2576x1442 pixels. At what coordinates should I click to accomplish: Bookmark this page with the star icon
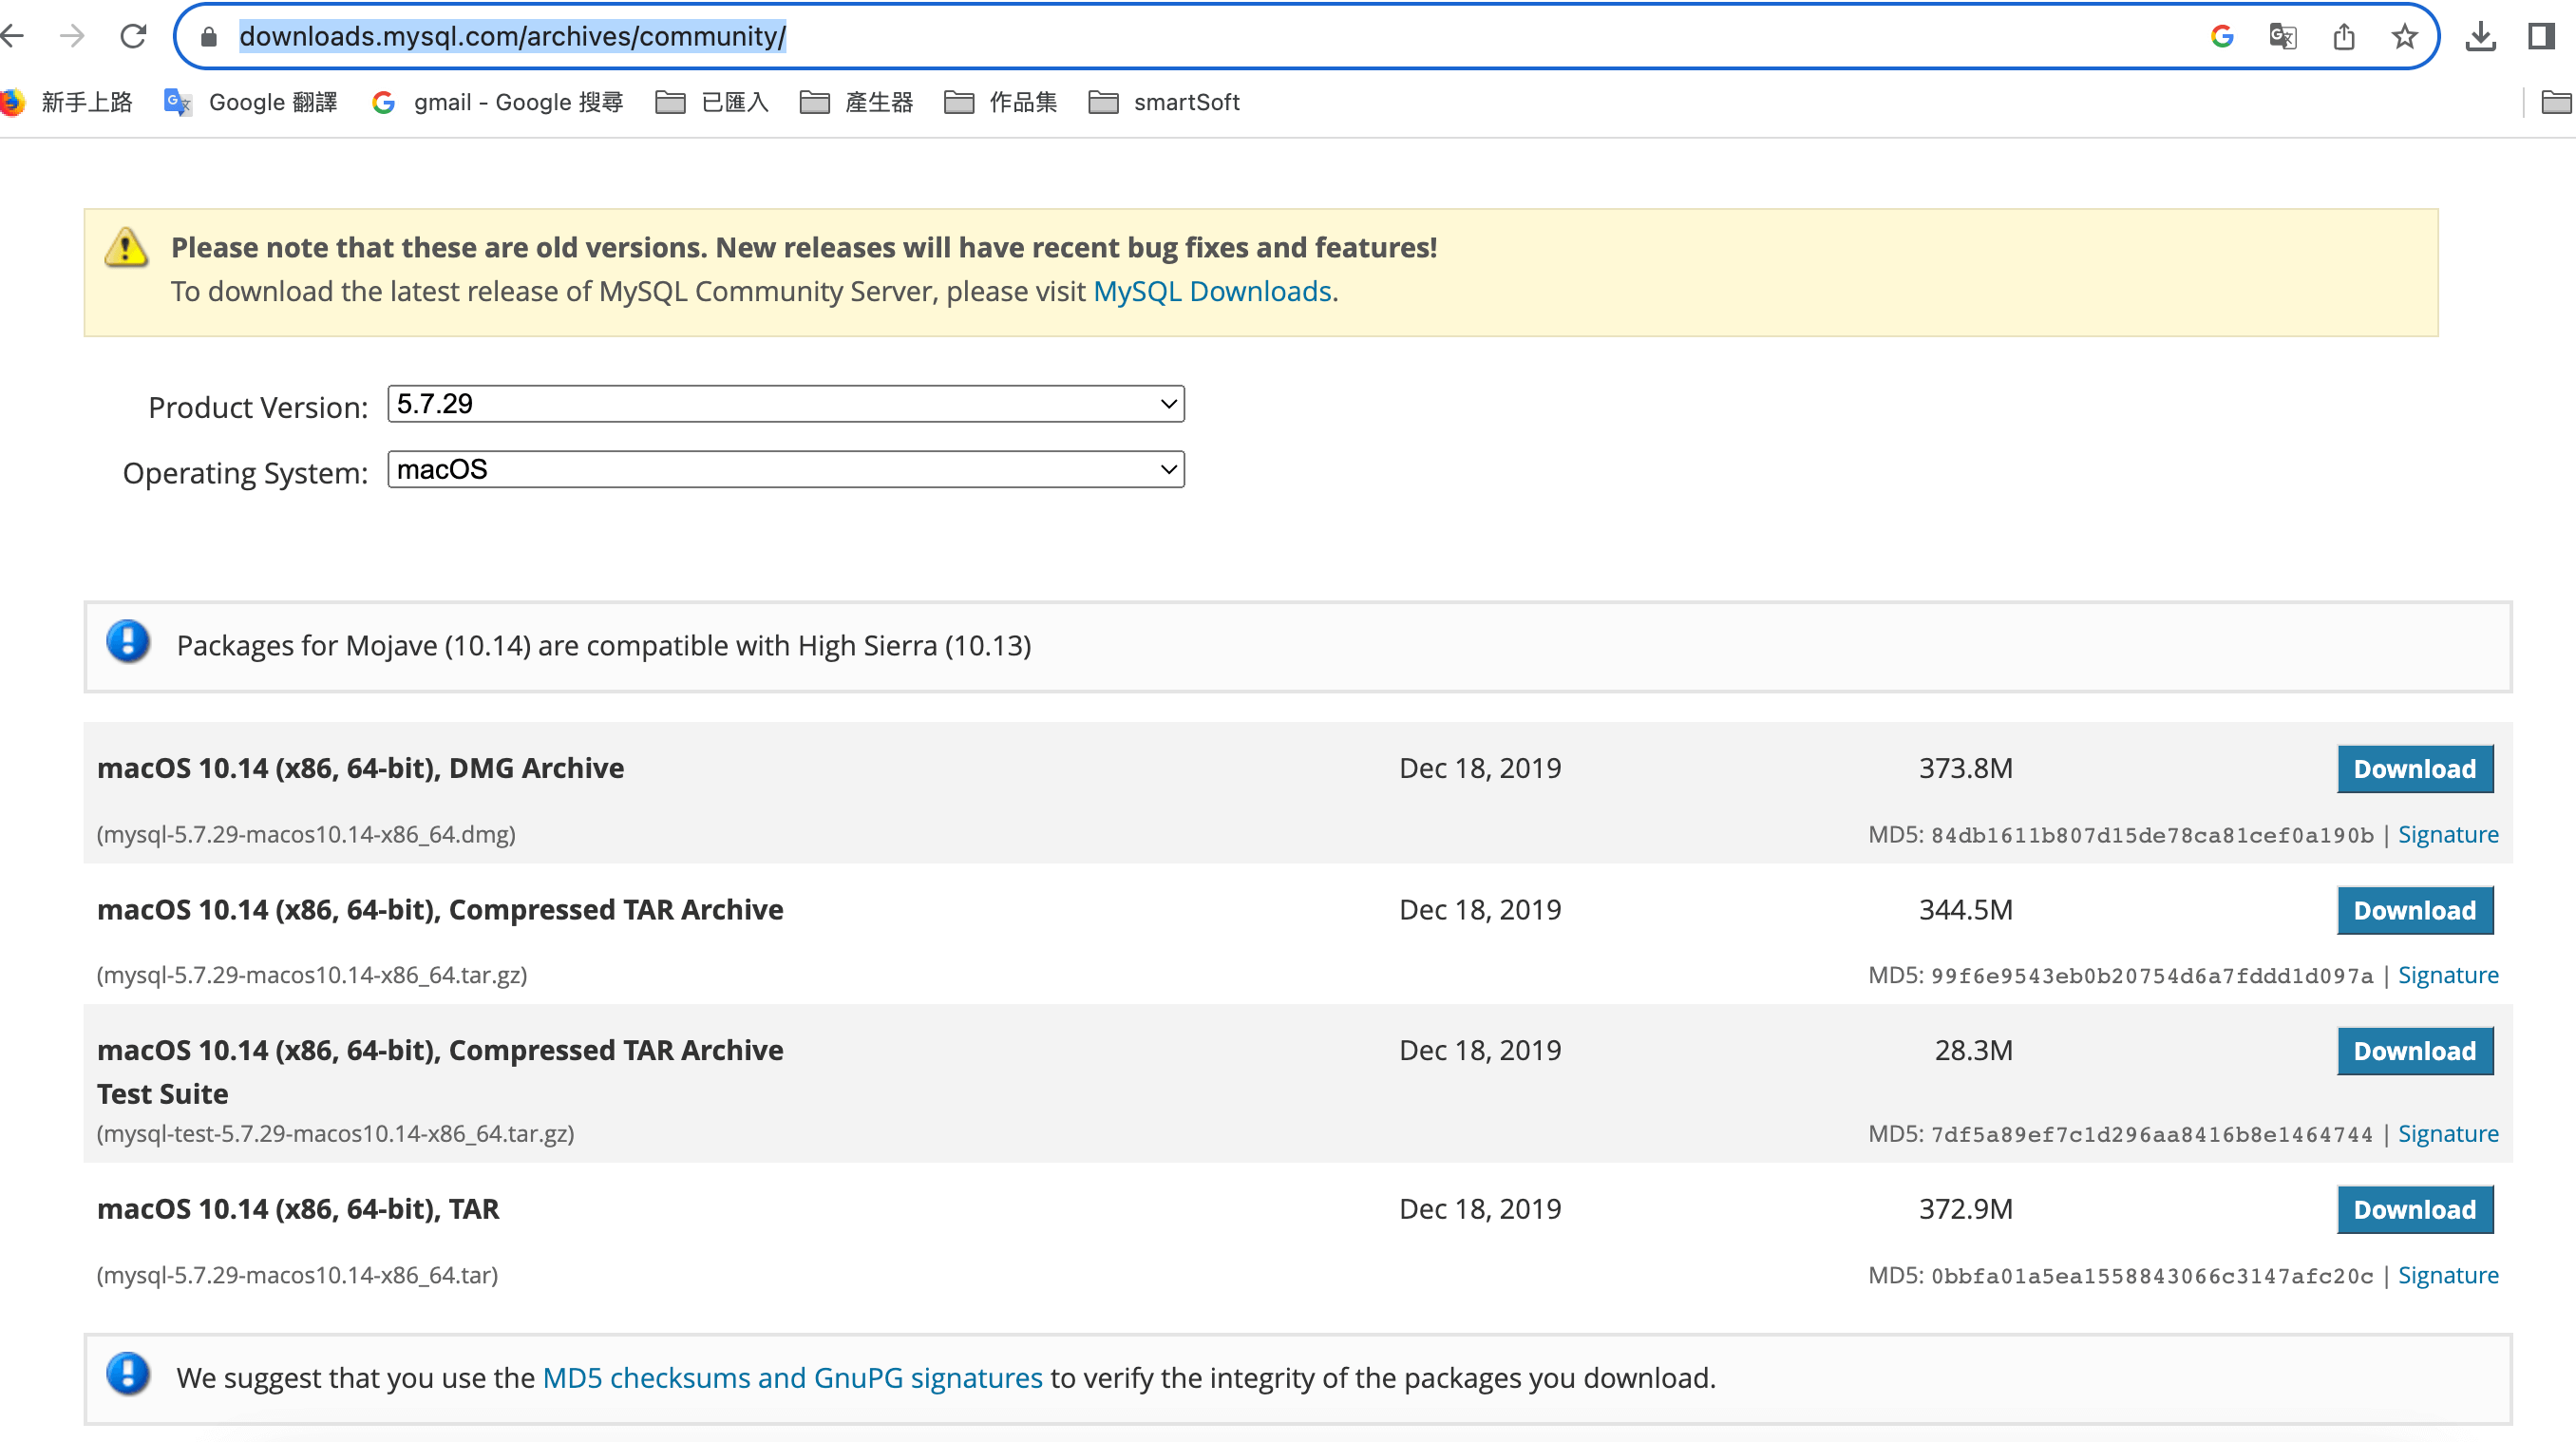click(2404, 37)
